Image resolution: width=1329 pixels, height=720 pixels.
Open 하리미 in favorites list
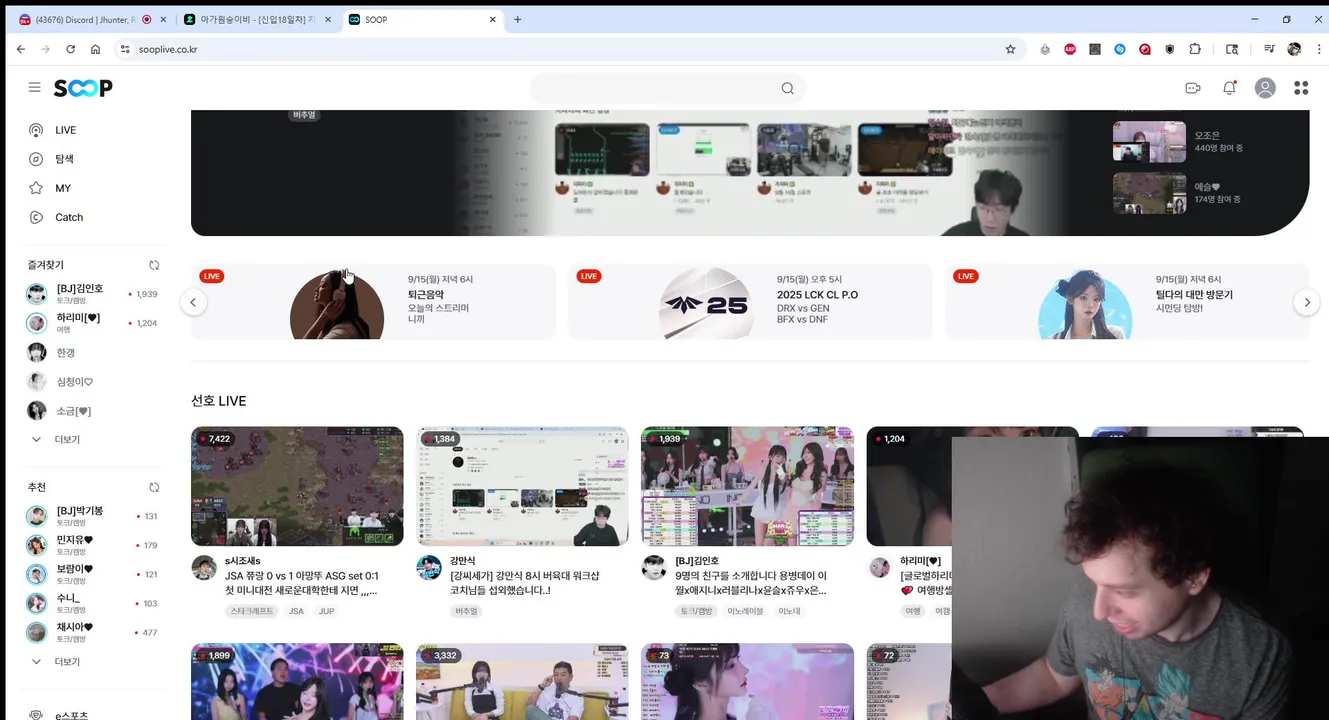click(92, 323)
